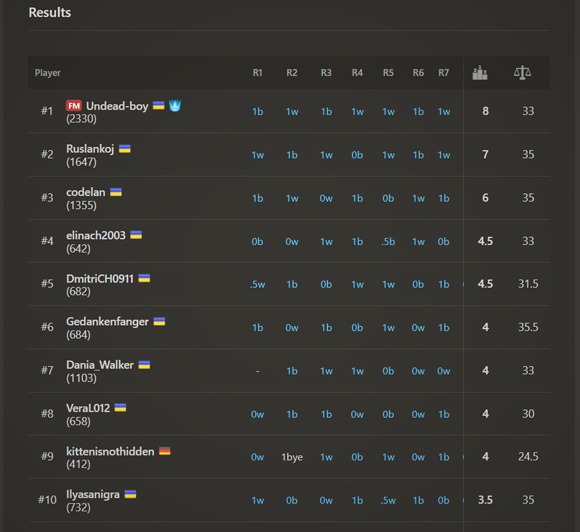Click the R7 column header
580x532 pixels.
click(444, 73)
